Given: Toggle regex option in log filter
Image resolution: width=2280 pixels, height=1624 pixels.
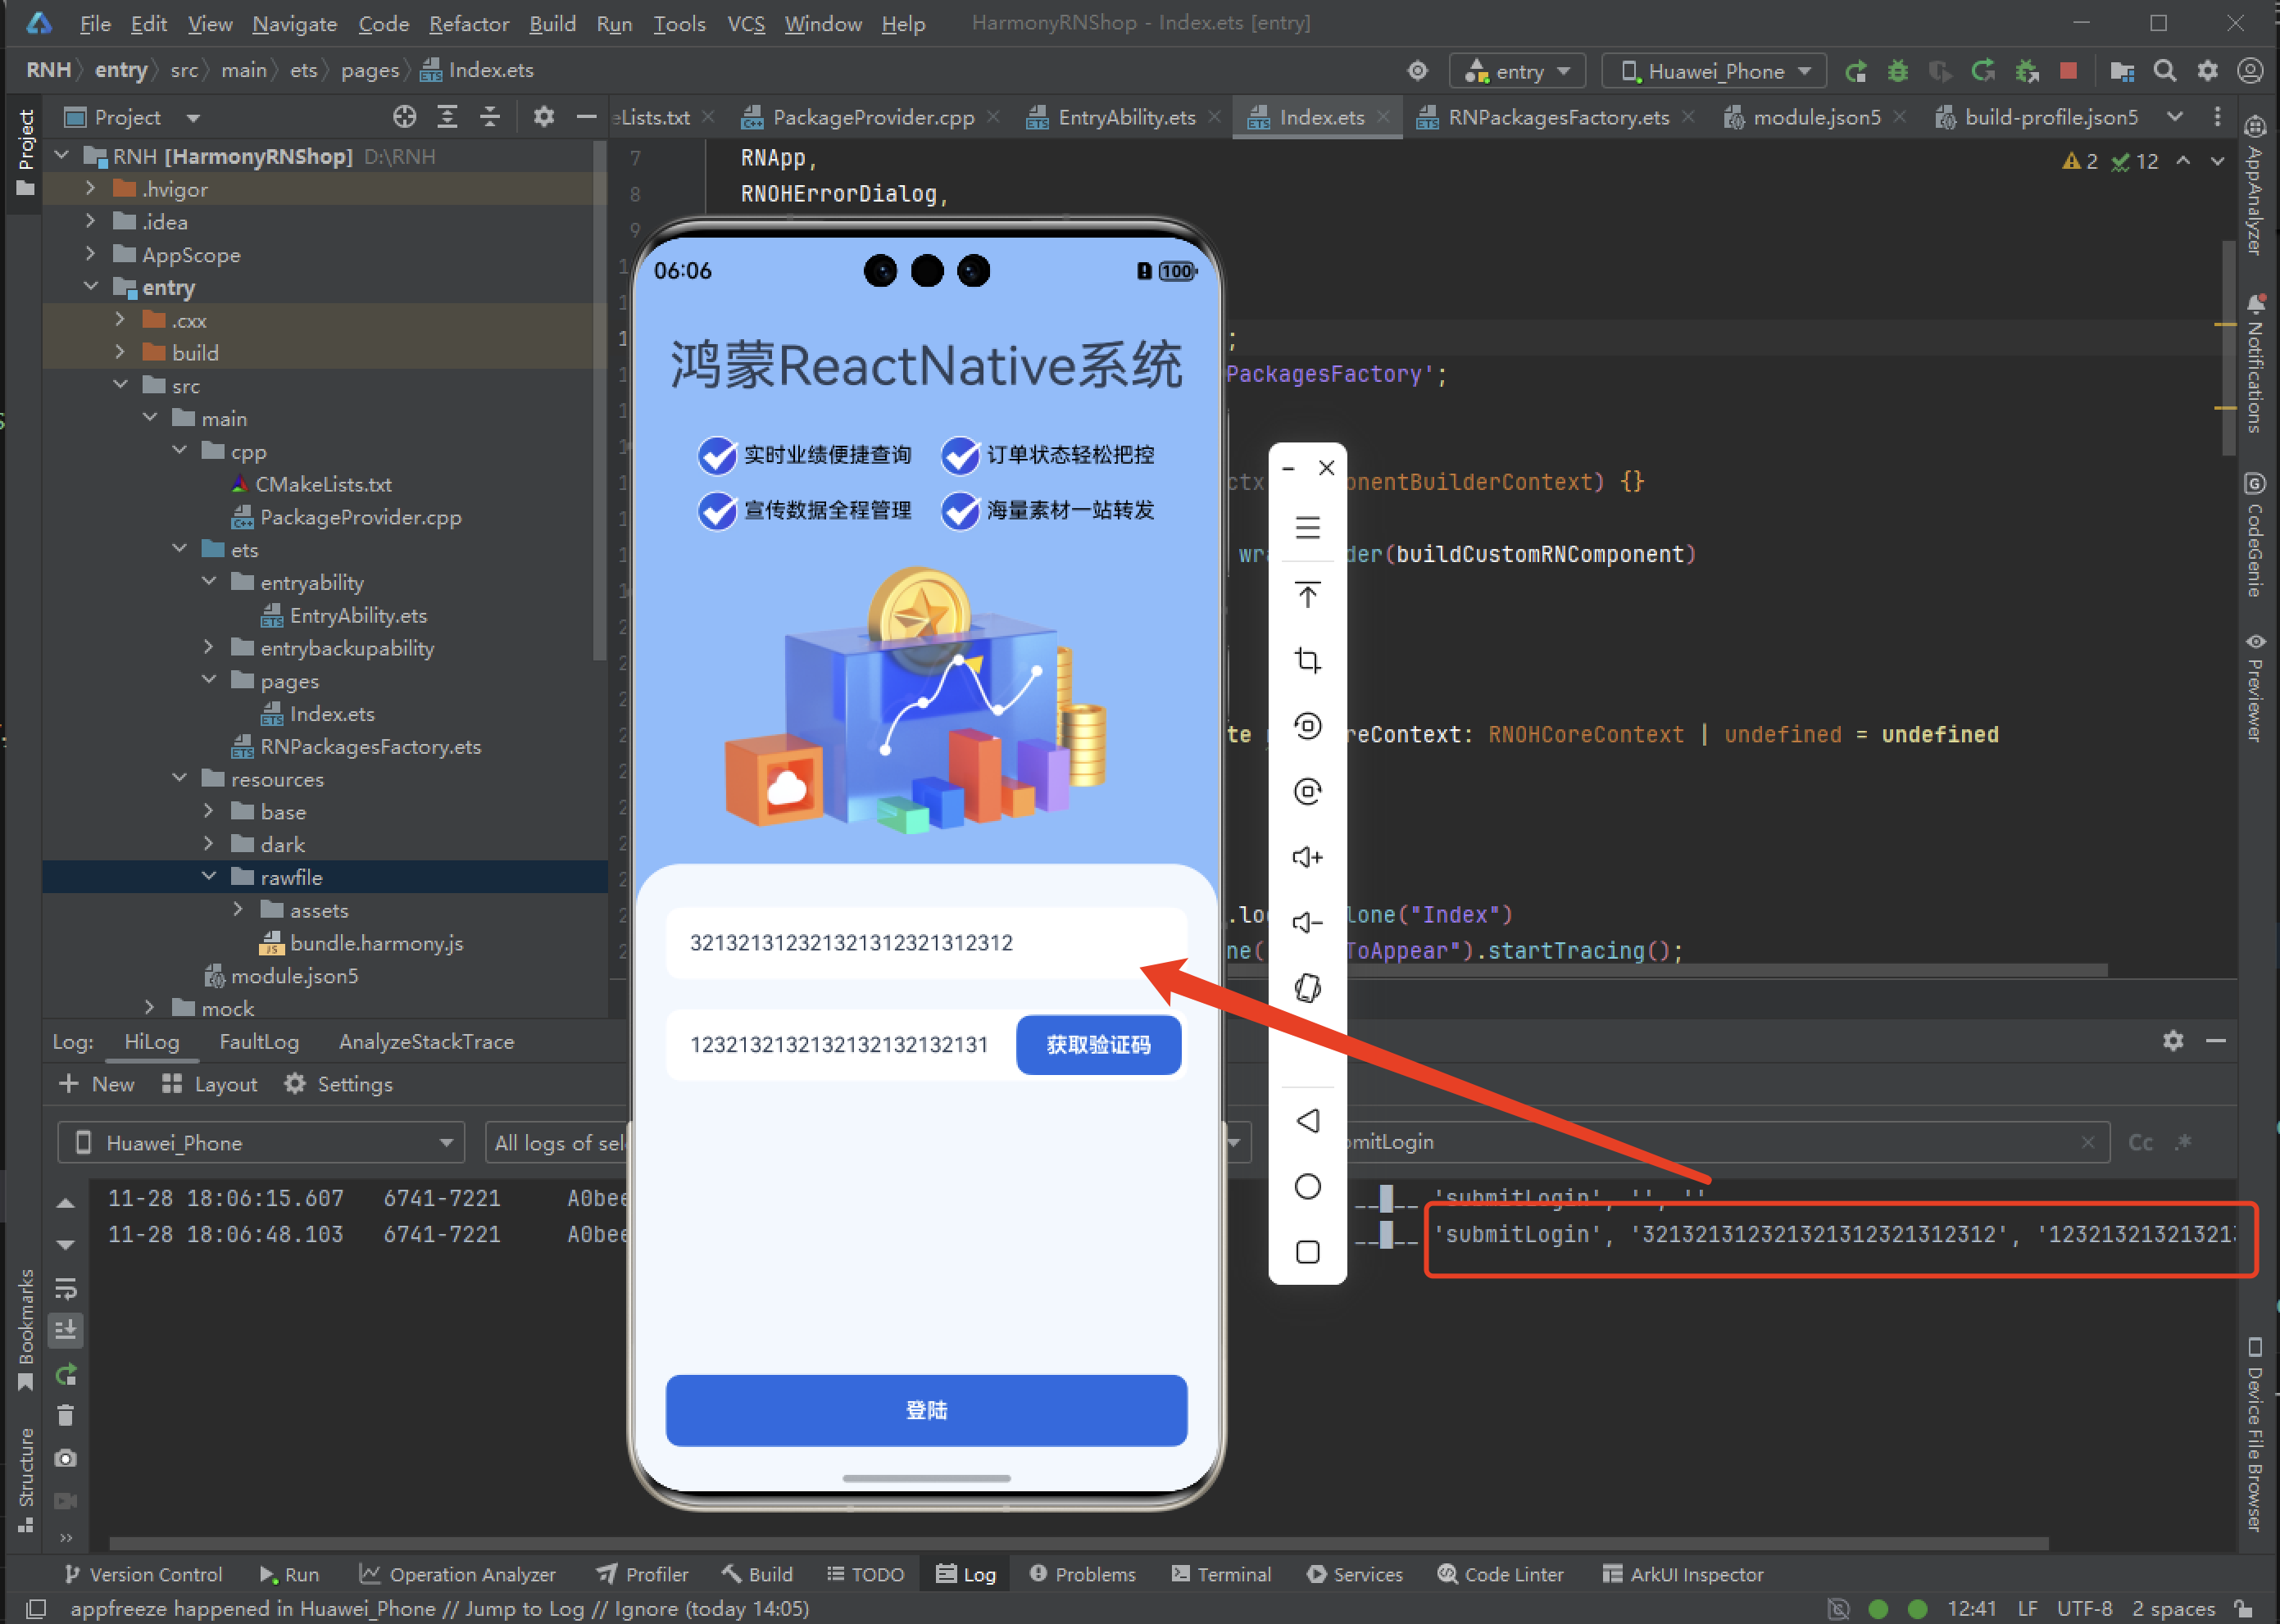Looking at the screenshot, I should pyautogui.click(x=2184, y=1142).
